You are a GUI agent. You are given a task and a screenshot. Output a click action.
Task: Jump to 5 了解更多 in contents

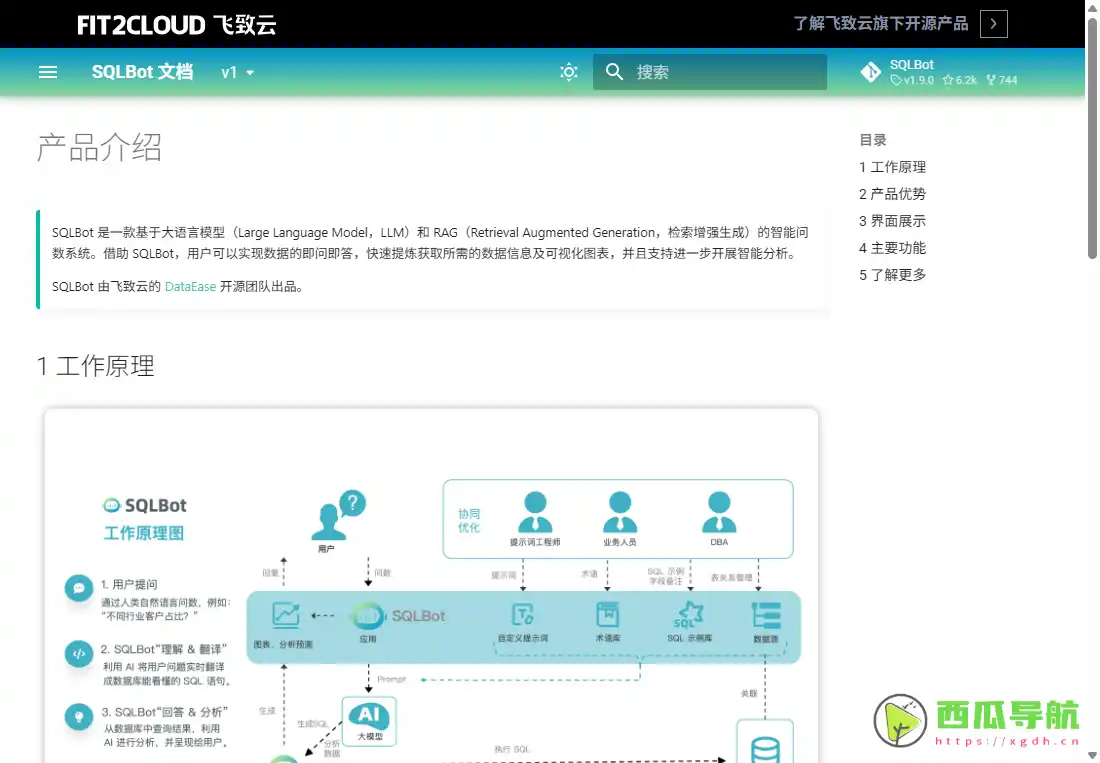[892, 275]
